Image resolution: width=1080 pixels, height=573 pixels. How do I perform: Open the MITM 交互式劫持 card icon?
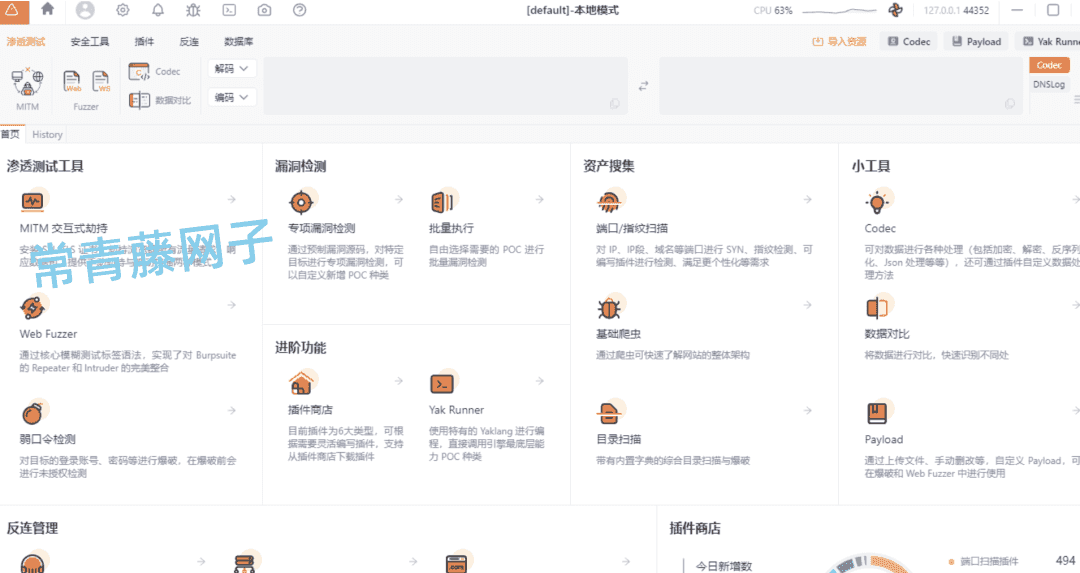[32, 200]
